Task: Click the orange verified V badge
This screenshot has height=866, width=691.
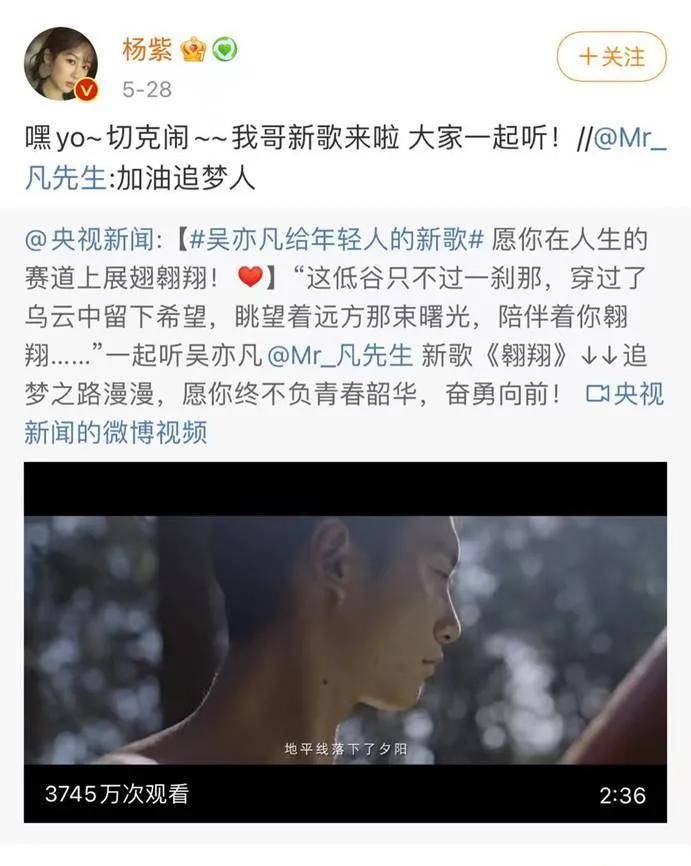Action: (86, 89)
